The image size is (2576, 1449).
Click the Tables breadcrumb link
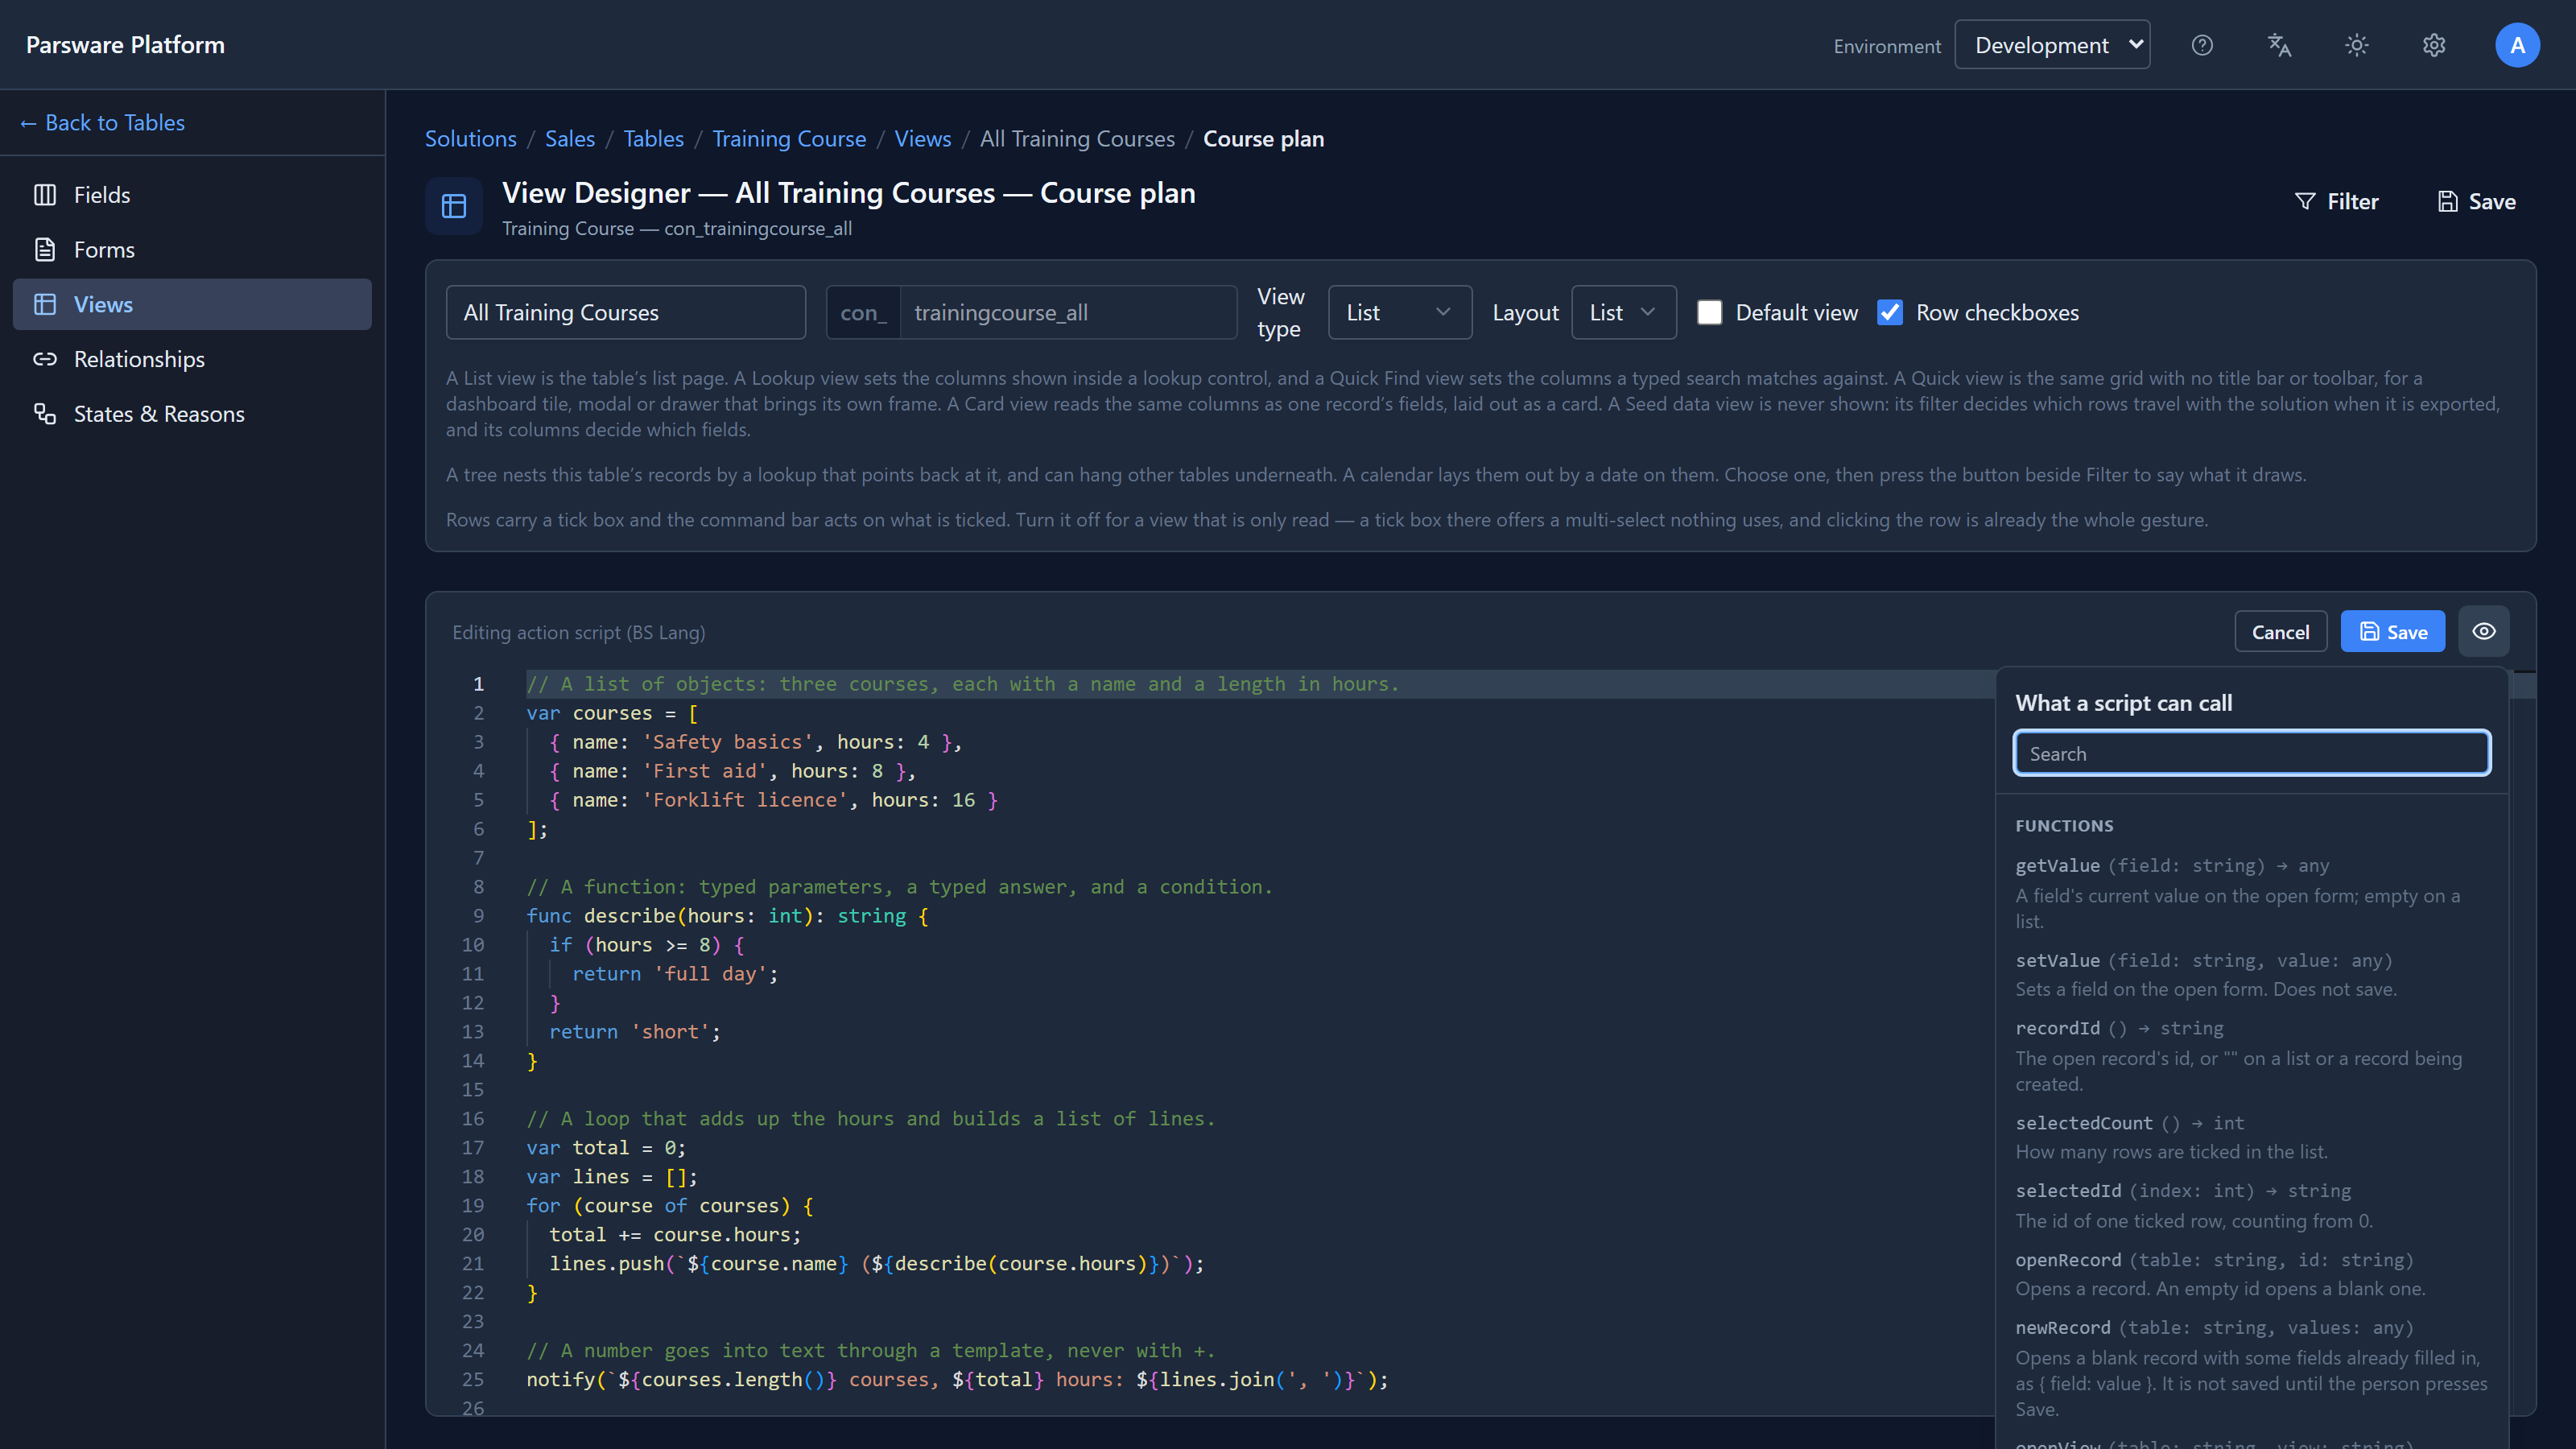653,139
